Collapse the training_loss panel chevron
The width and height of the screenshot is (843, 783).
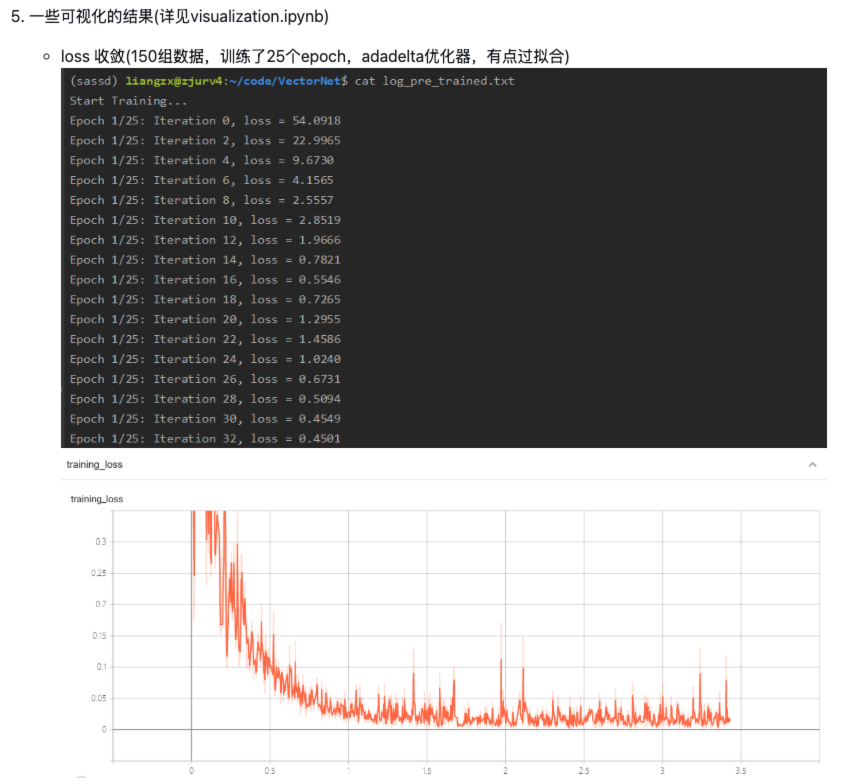(x=812, y=464)
